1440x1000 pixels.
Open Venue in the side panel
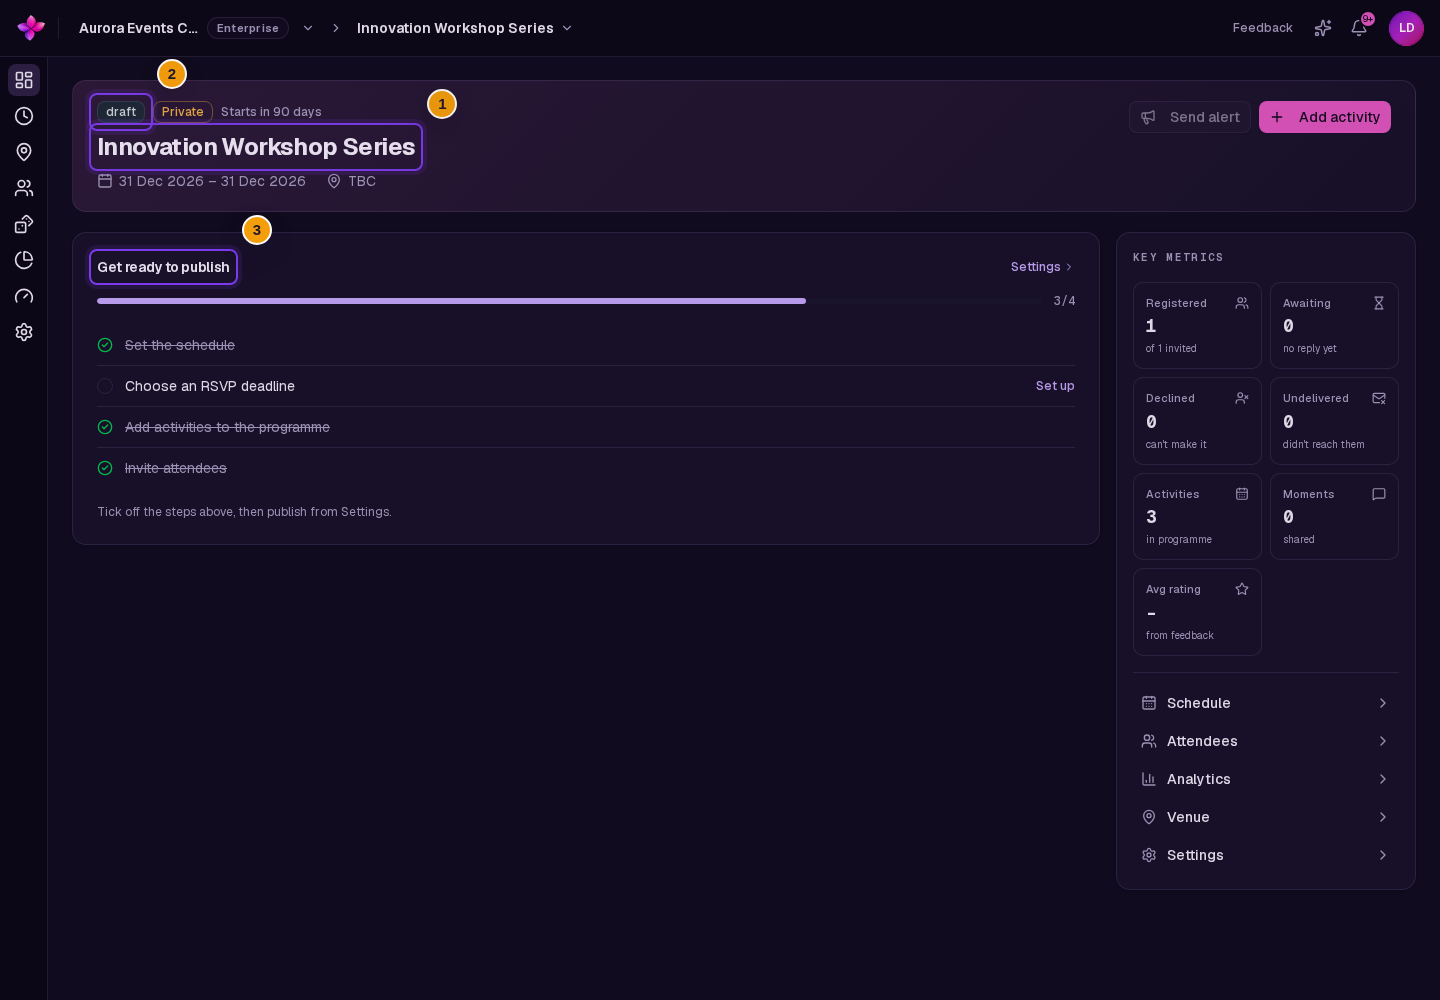(x=1266, y=817)
